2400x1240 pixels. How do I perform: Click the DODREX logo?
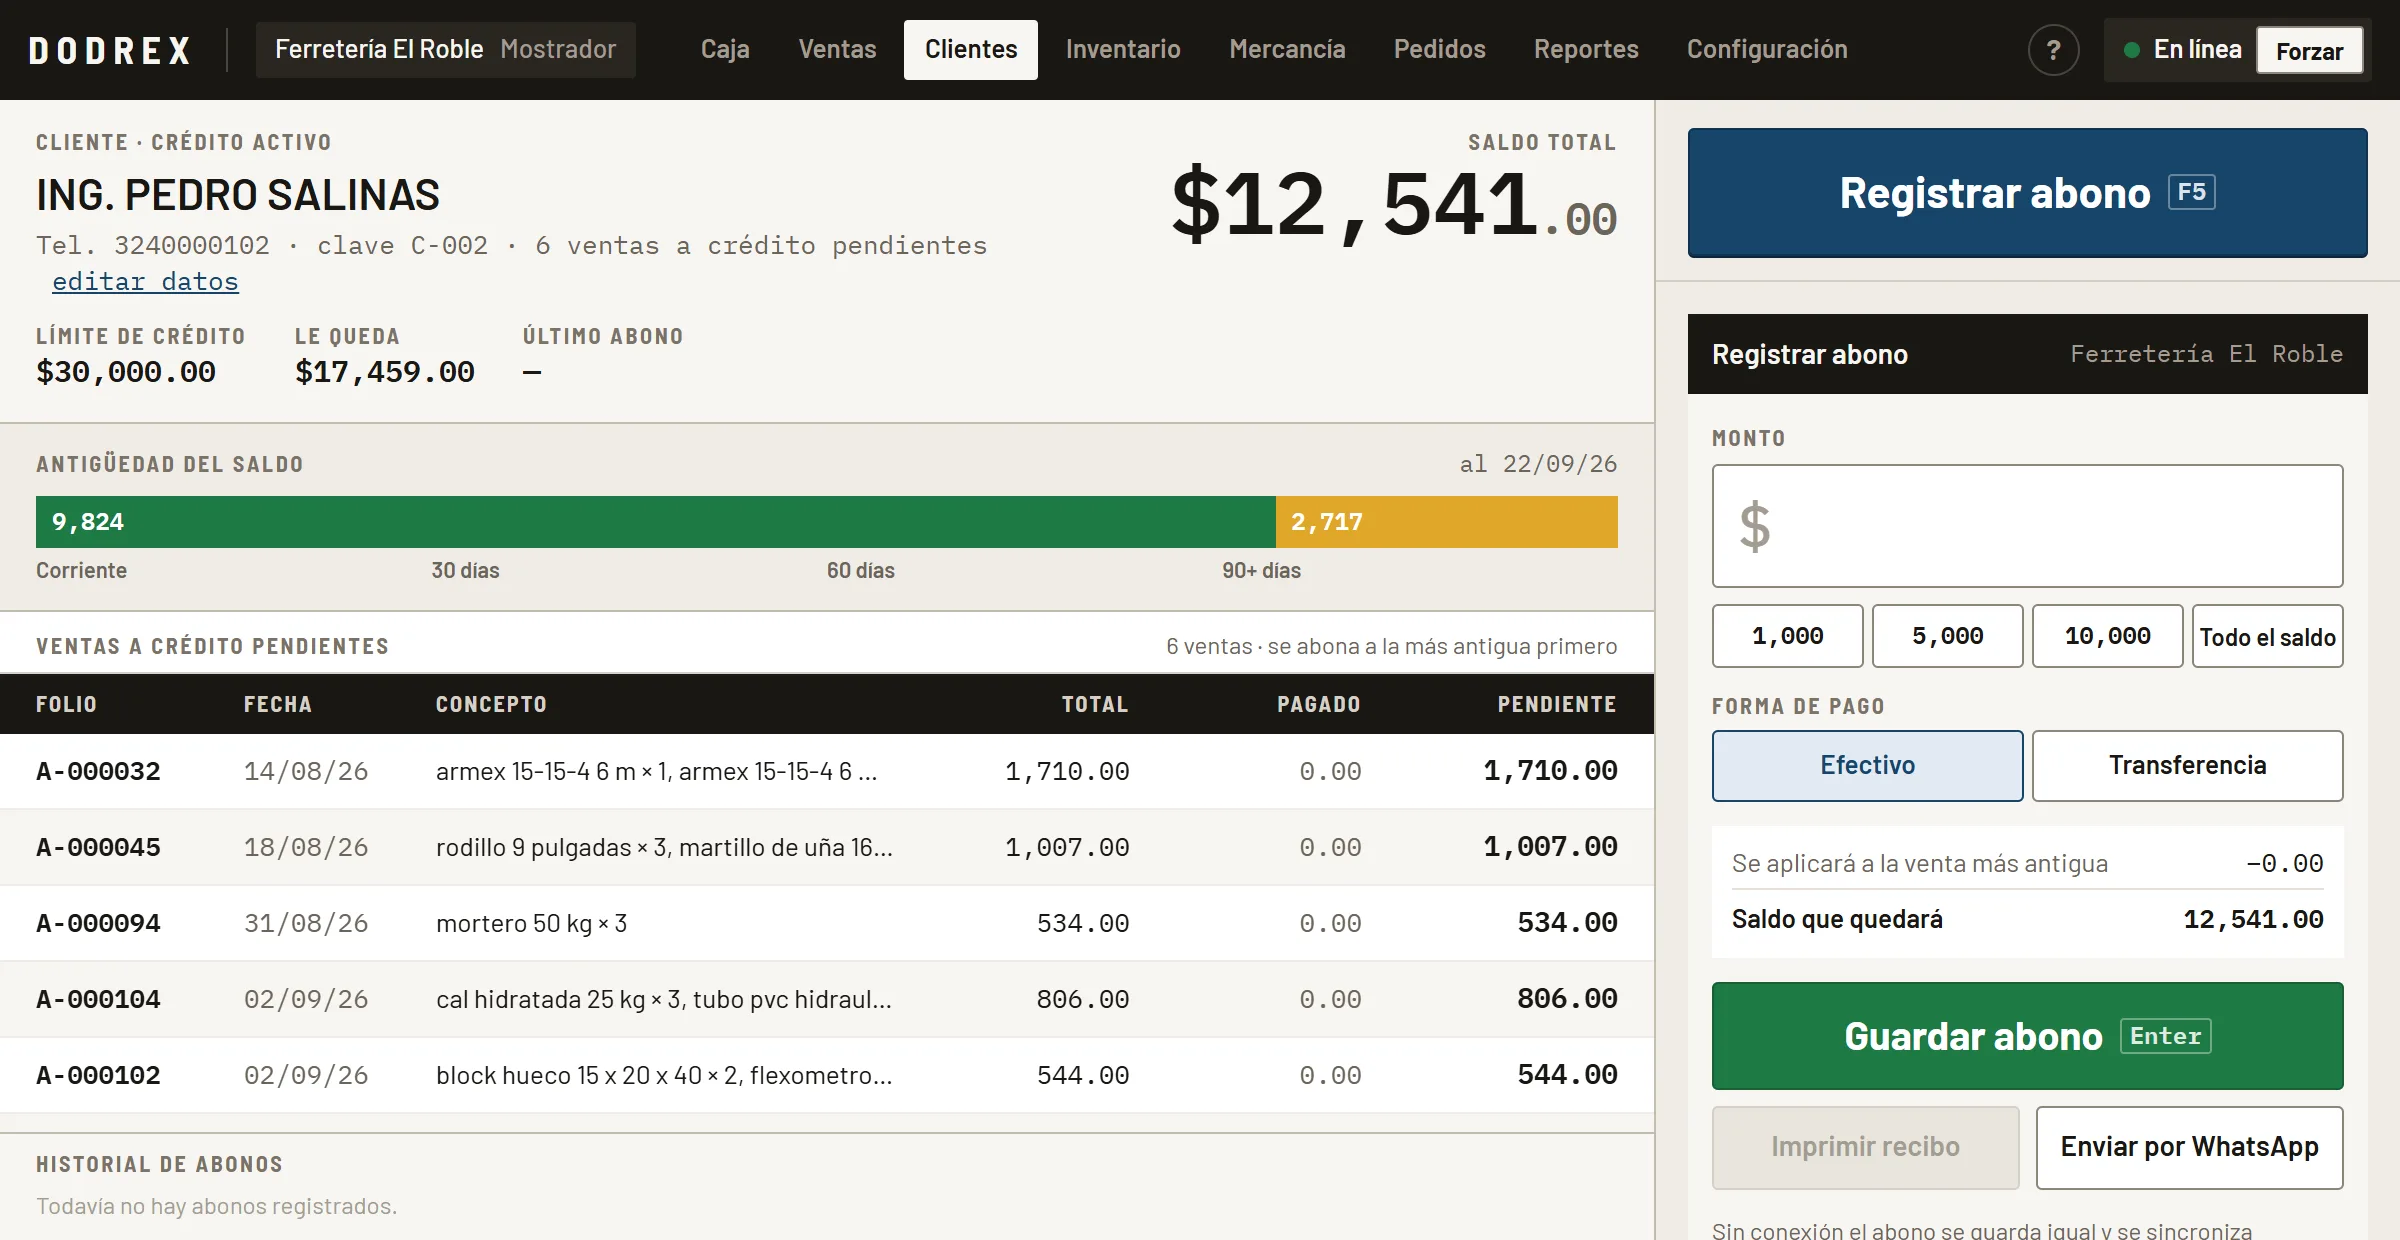(x=110, y=50)
